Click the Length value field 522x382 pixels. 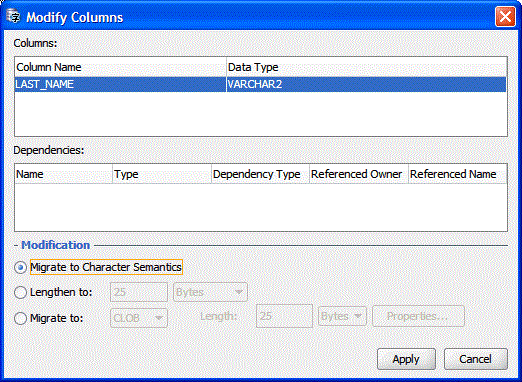[284, 316]
